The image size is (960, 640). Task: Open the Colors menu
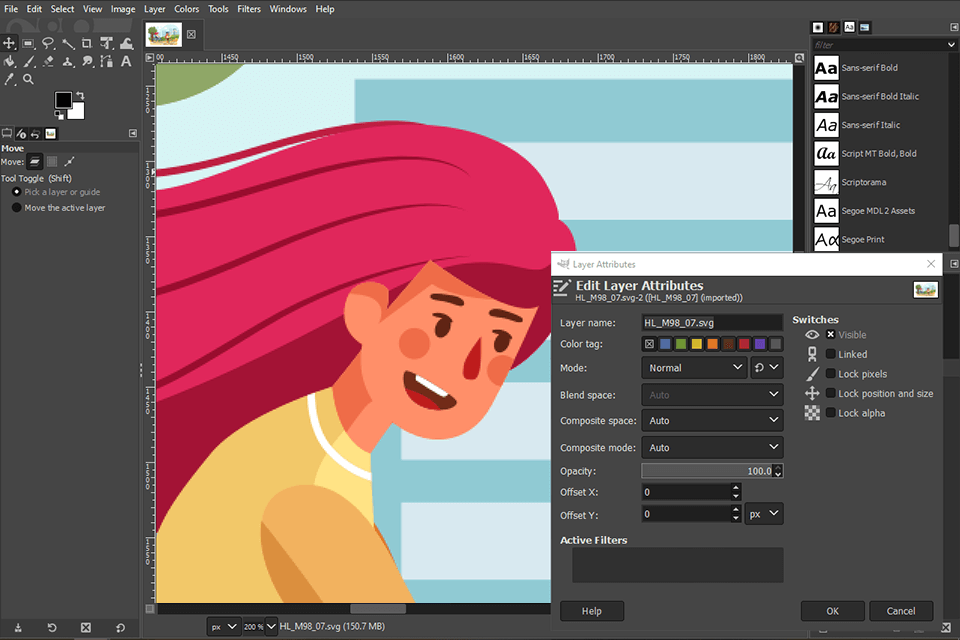pos(187,9)
